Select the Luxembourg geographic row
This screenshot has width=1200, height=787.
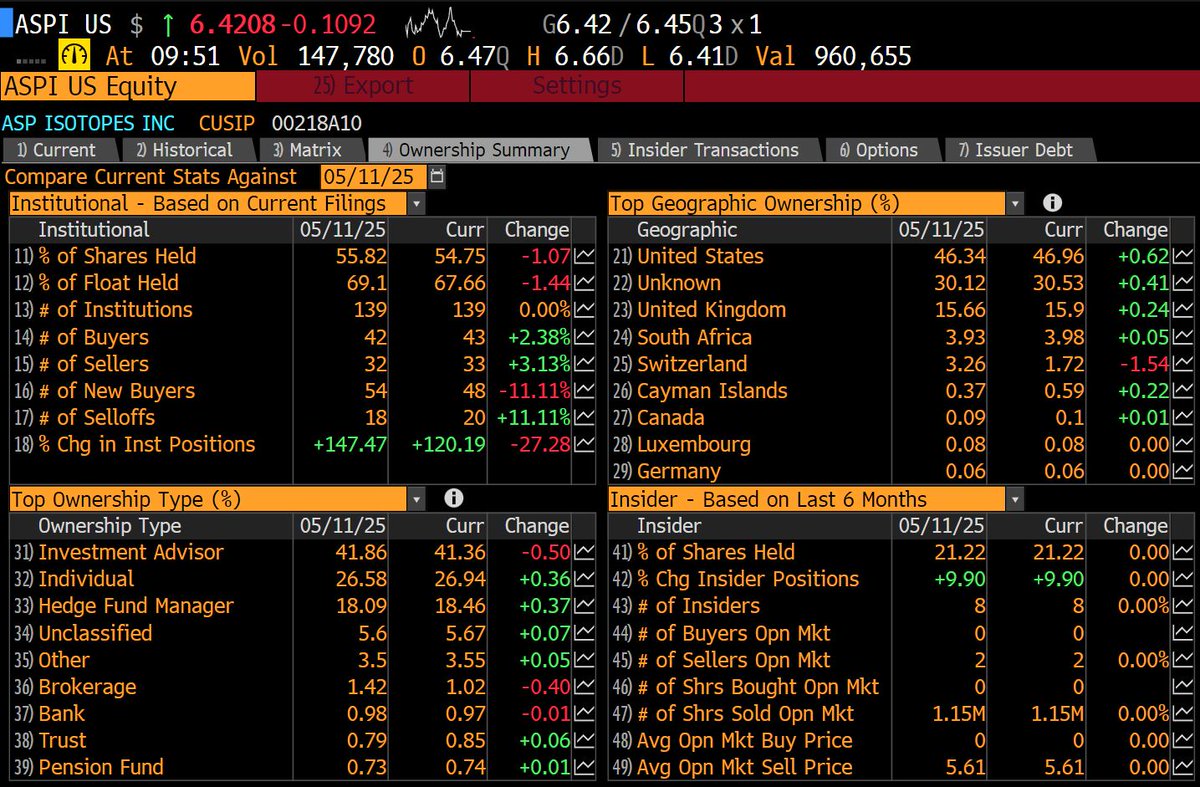(902, 445)
